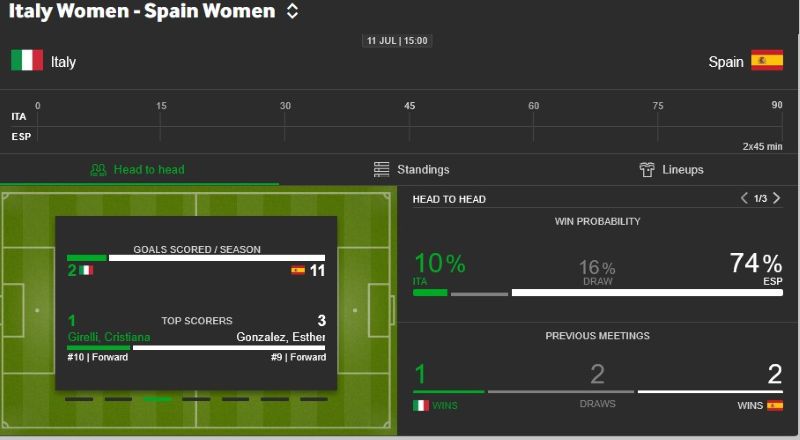Open Gonzalez, Esther player link

point(280,337)
